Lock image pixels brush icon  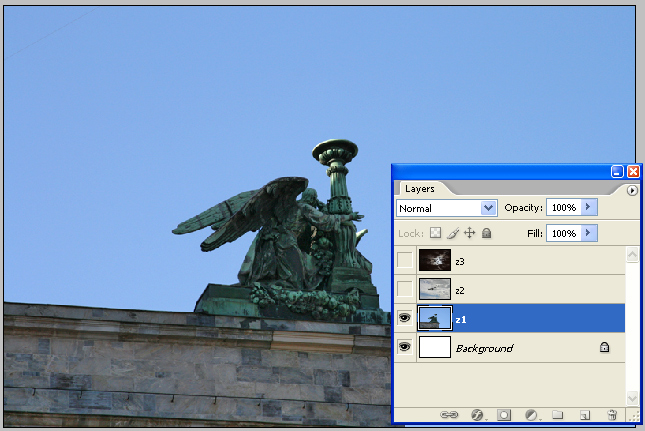coord(453,233)
